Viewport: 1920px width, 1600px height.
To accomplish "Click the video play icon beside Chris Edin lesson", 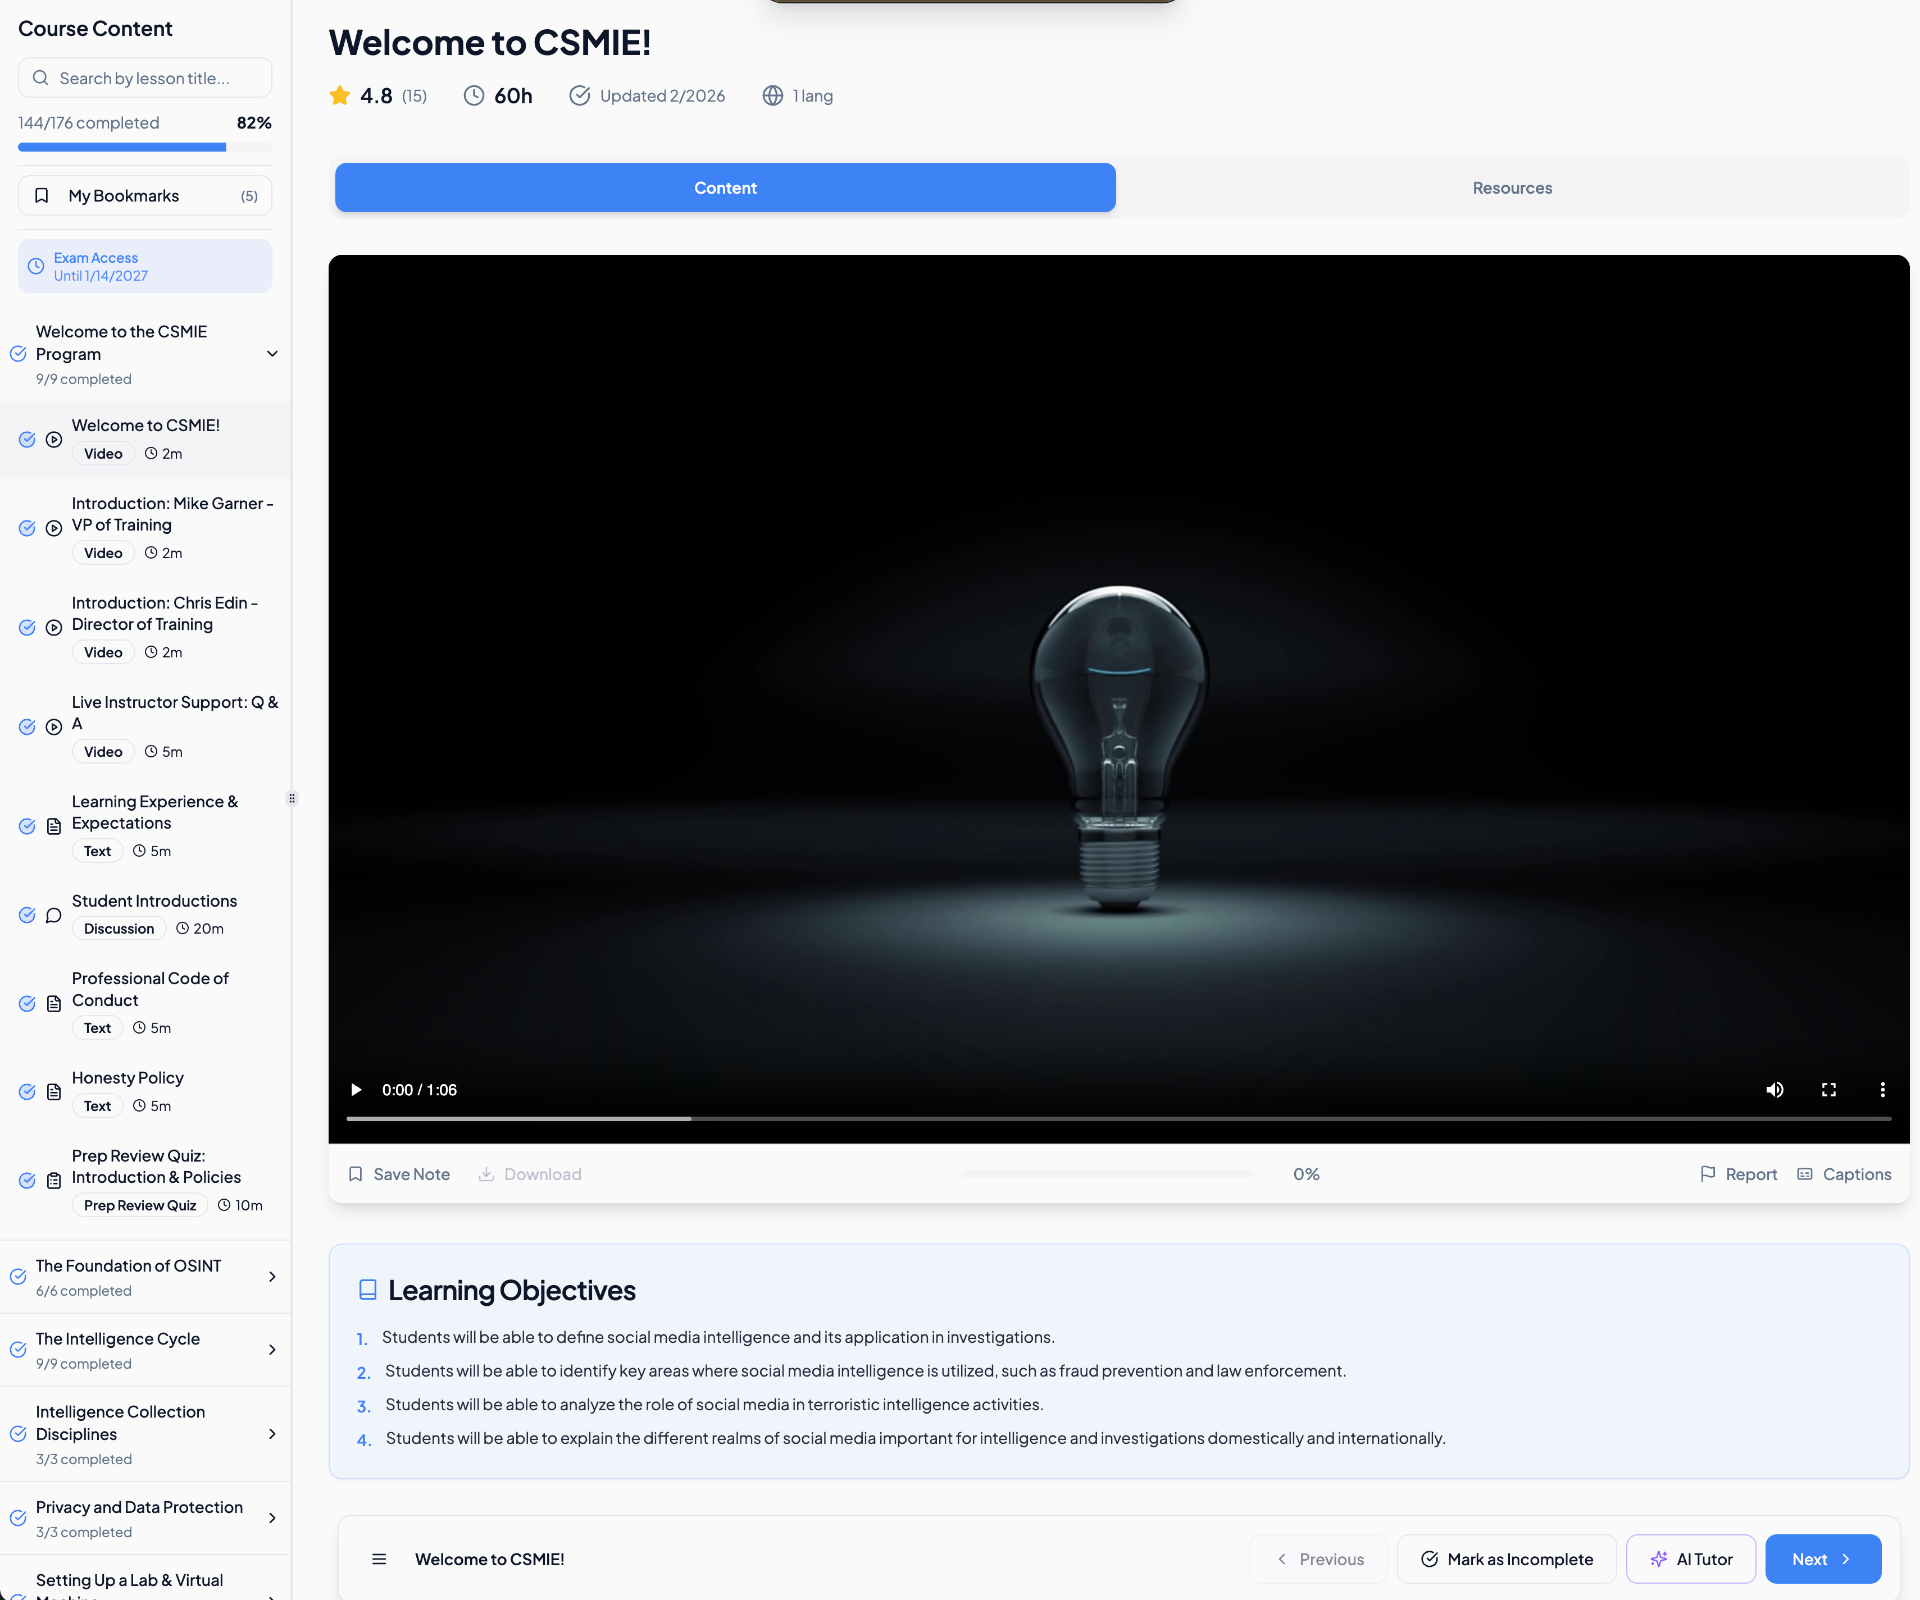I will point(54,627).
